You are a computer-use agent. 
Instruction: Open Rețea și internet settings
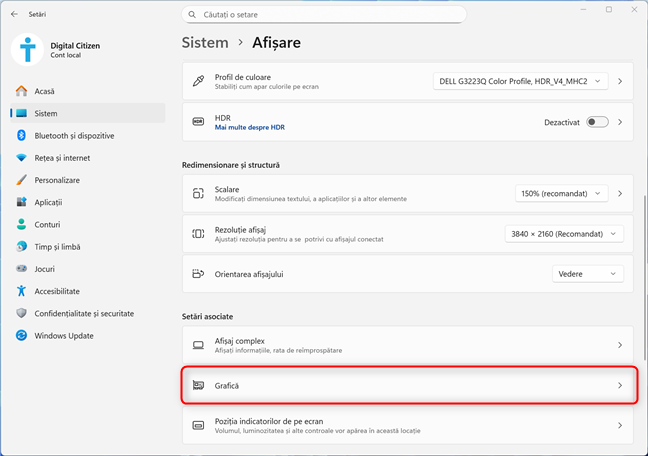coord(62,158)
